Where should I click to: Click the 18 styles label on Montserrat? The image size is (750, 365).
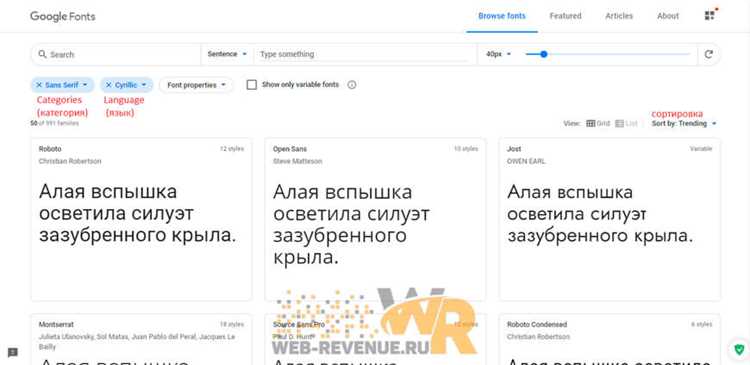coord(232,324)
